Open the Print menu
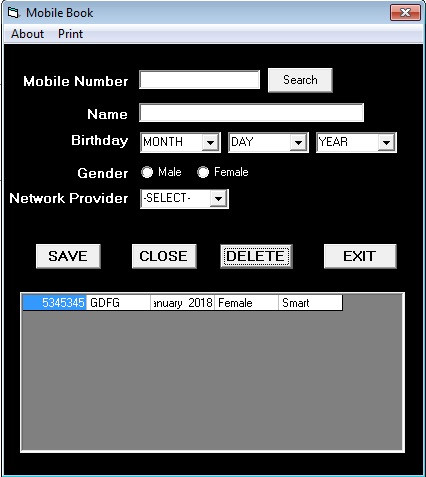 point(70,34)
